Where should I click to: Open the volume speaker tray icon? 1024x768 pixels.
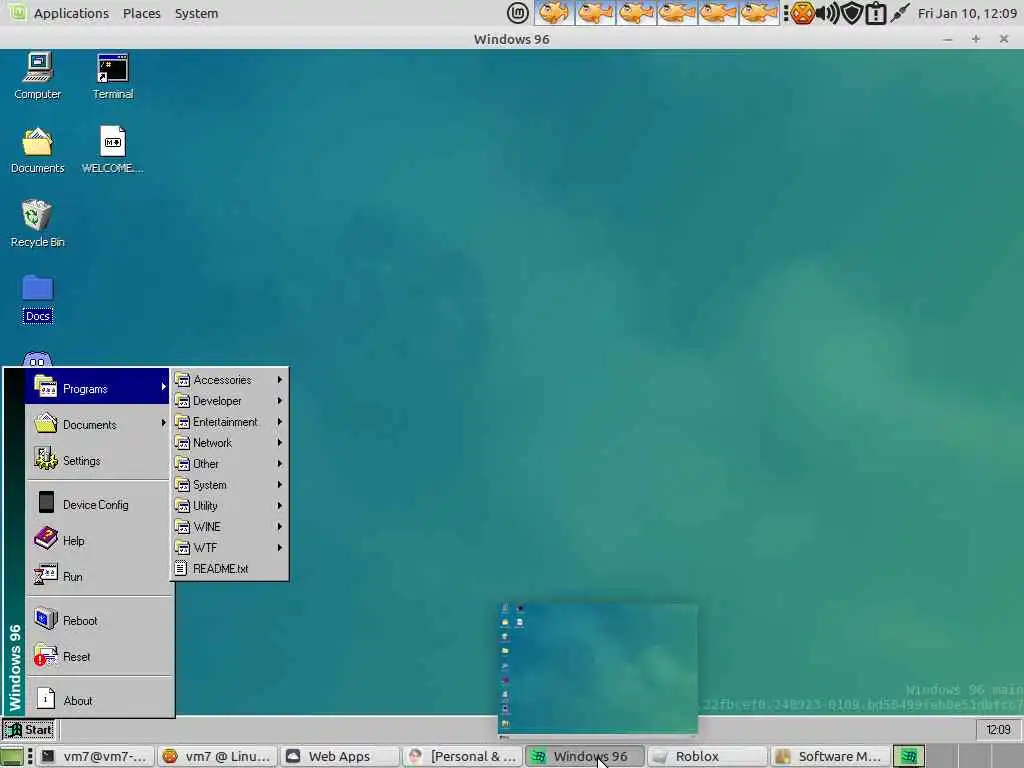(828, 13)
